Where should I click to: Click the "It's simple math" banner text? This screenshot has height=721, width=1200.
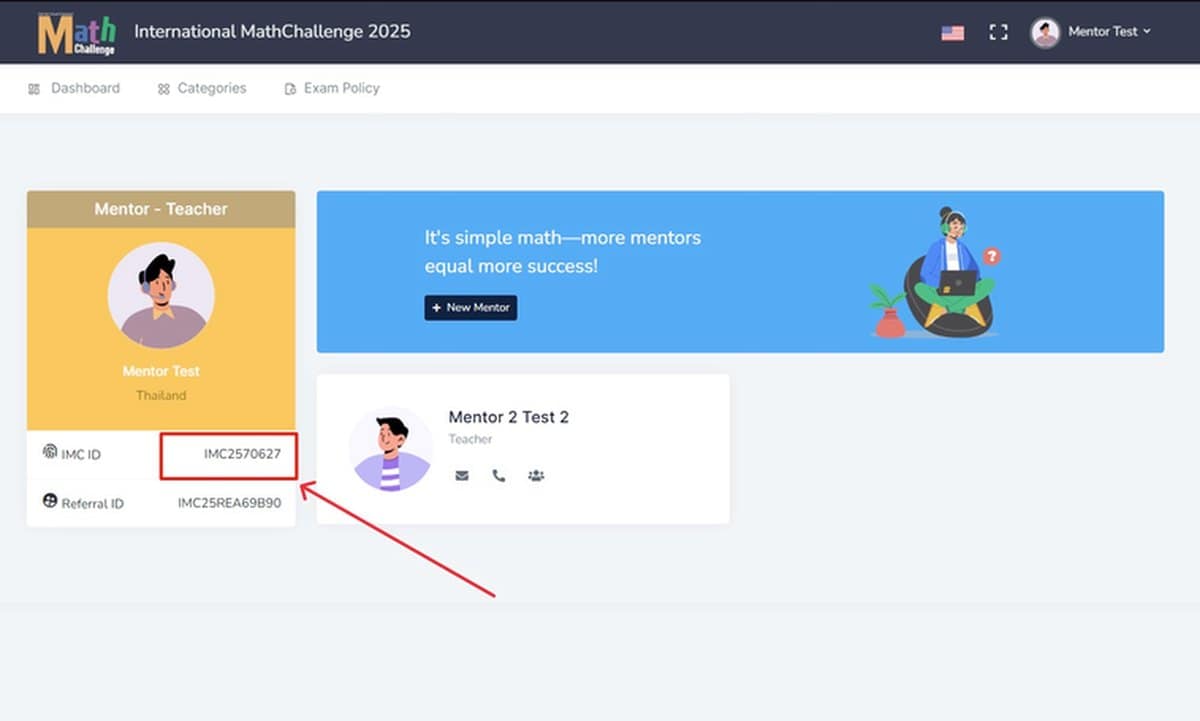click(x=563, y=252)
